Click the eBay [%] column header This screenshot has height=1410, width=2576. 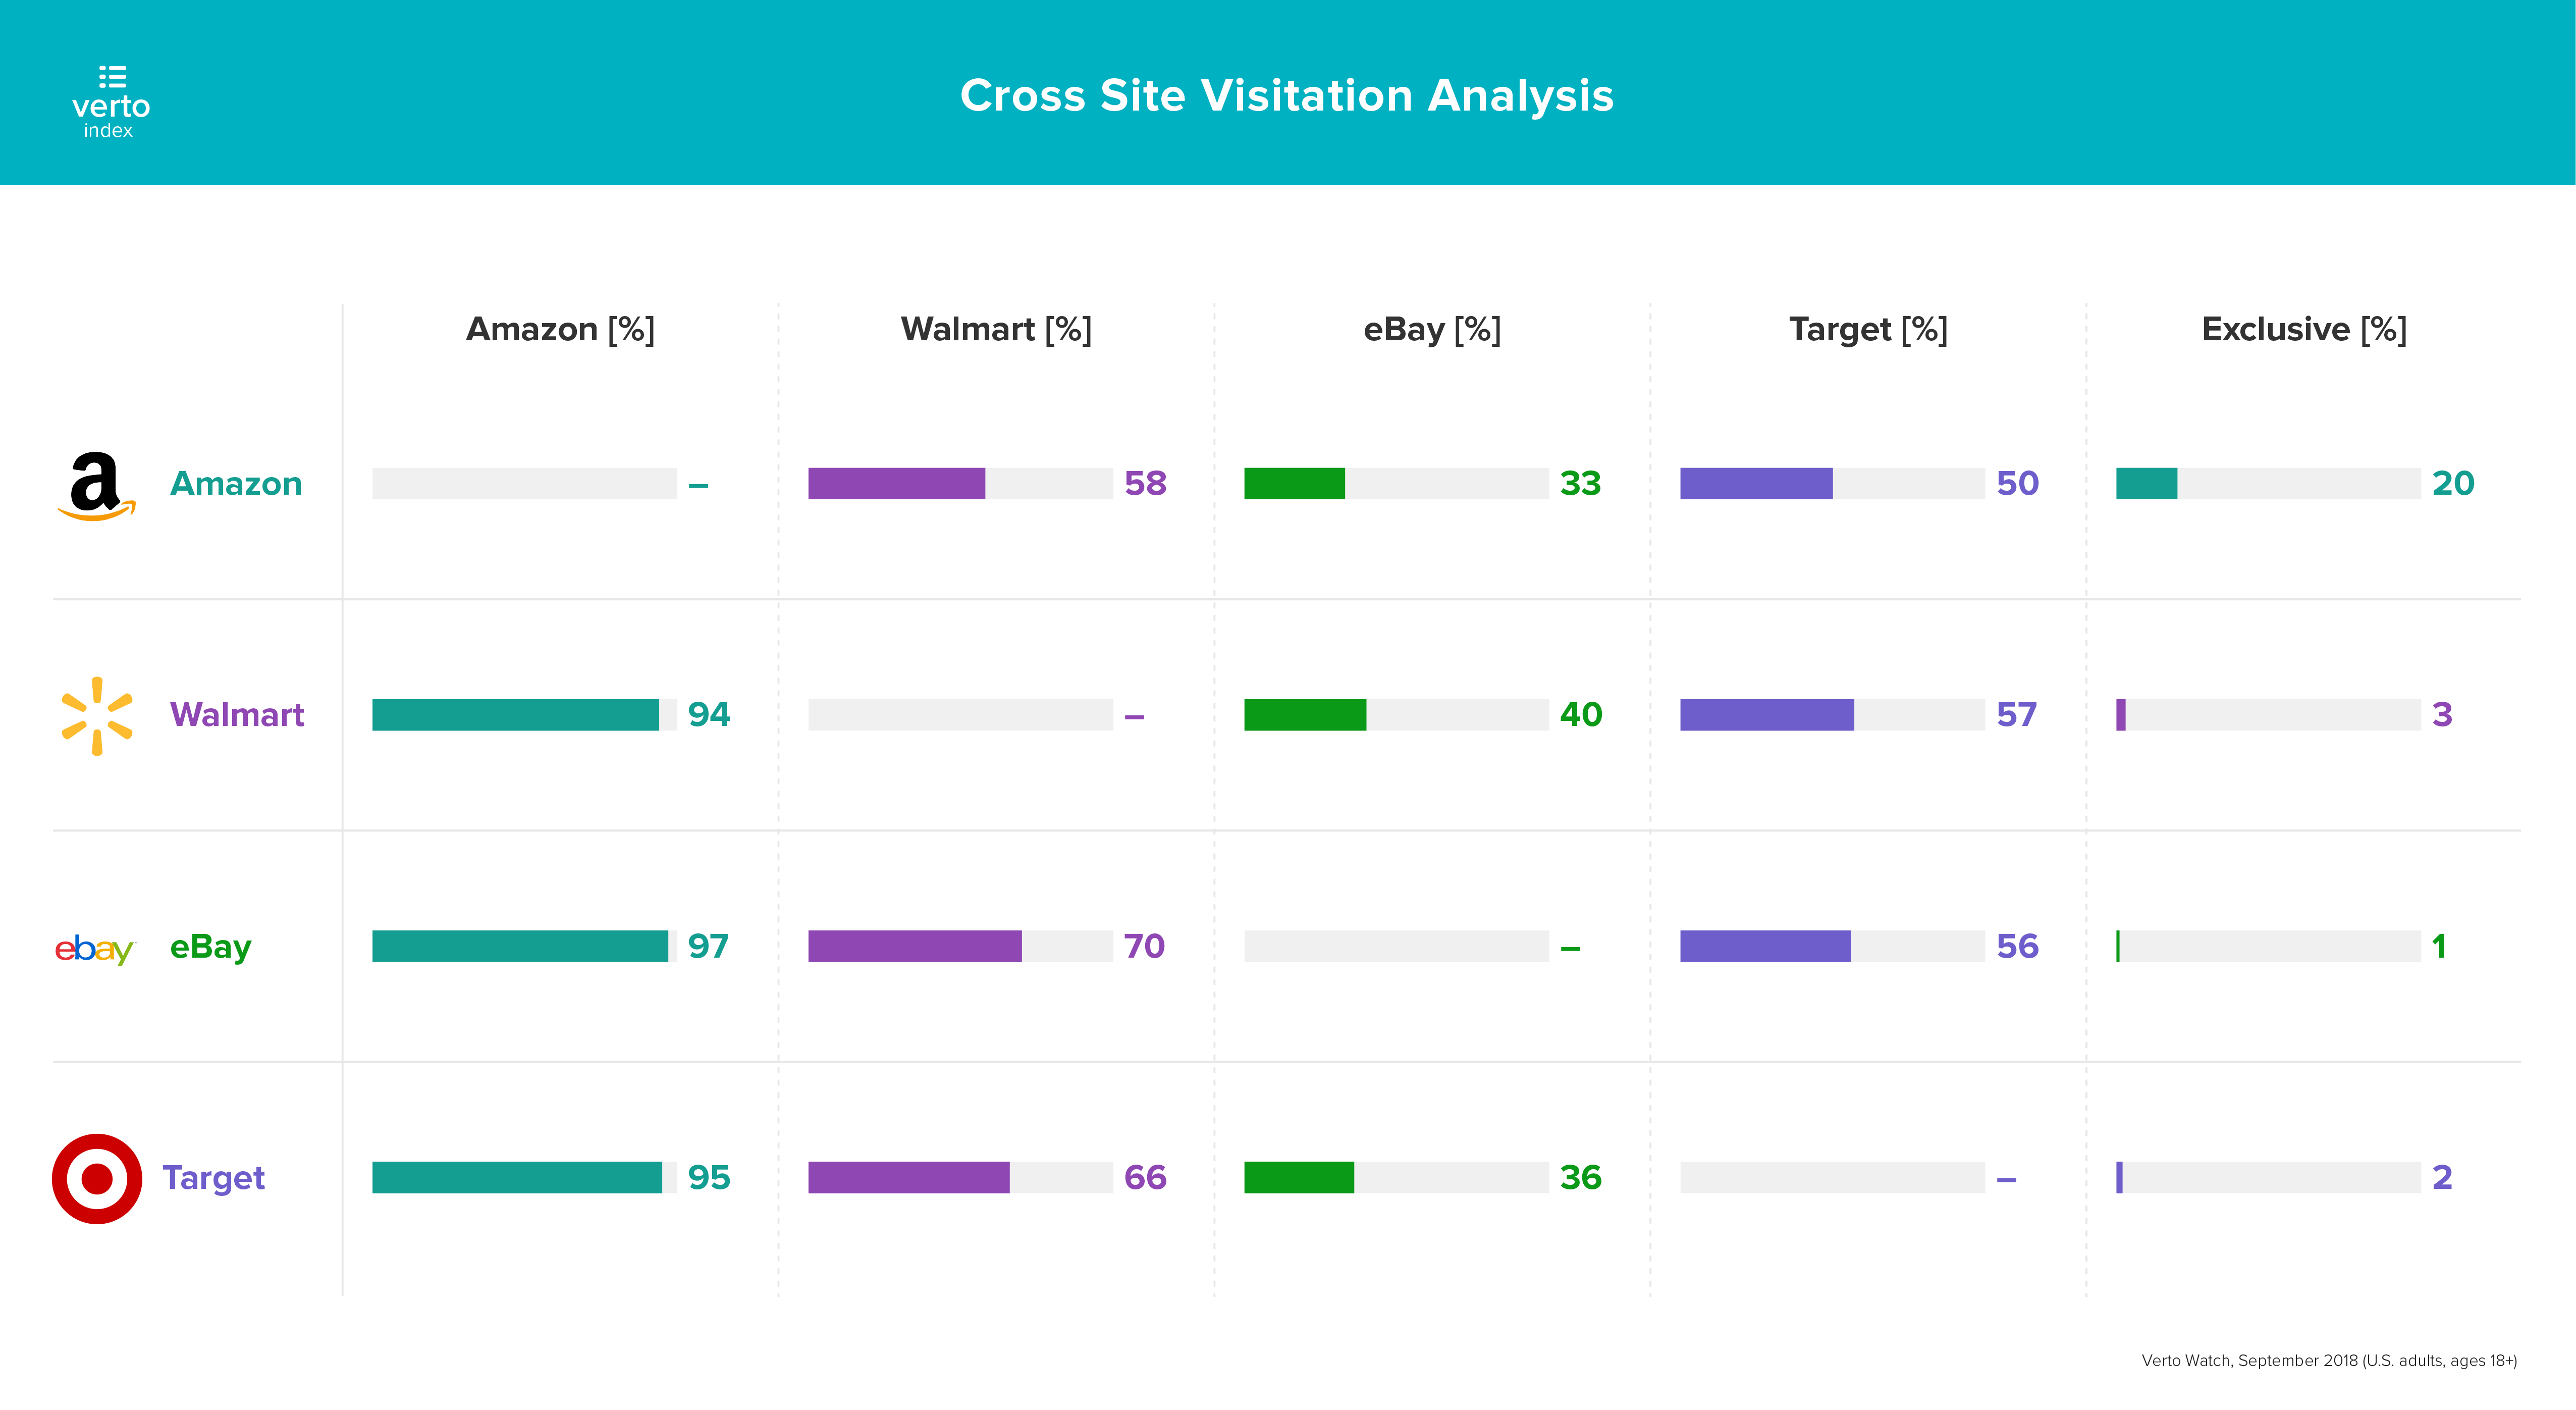1432,329
